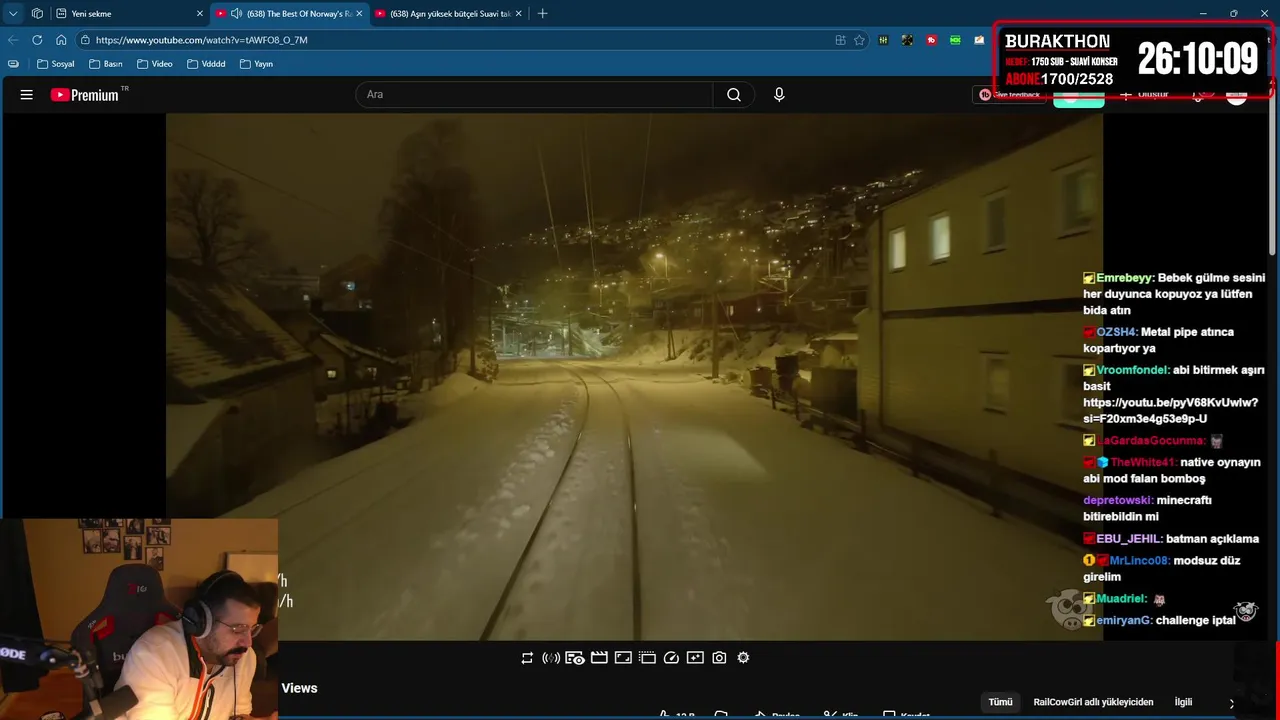Open the browser workspaces icon
This screenshot has height=720, width=1280.
click(x=37, y=14)
